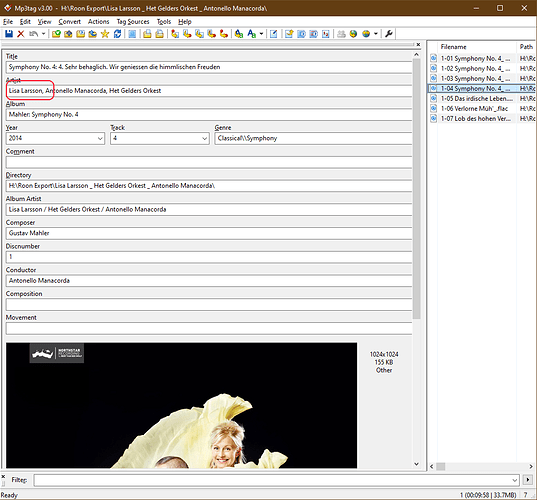Click into the Artist field

(209, 91)
